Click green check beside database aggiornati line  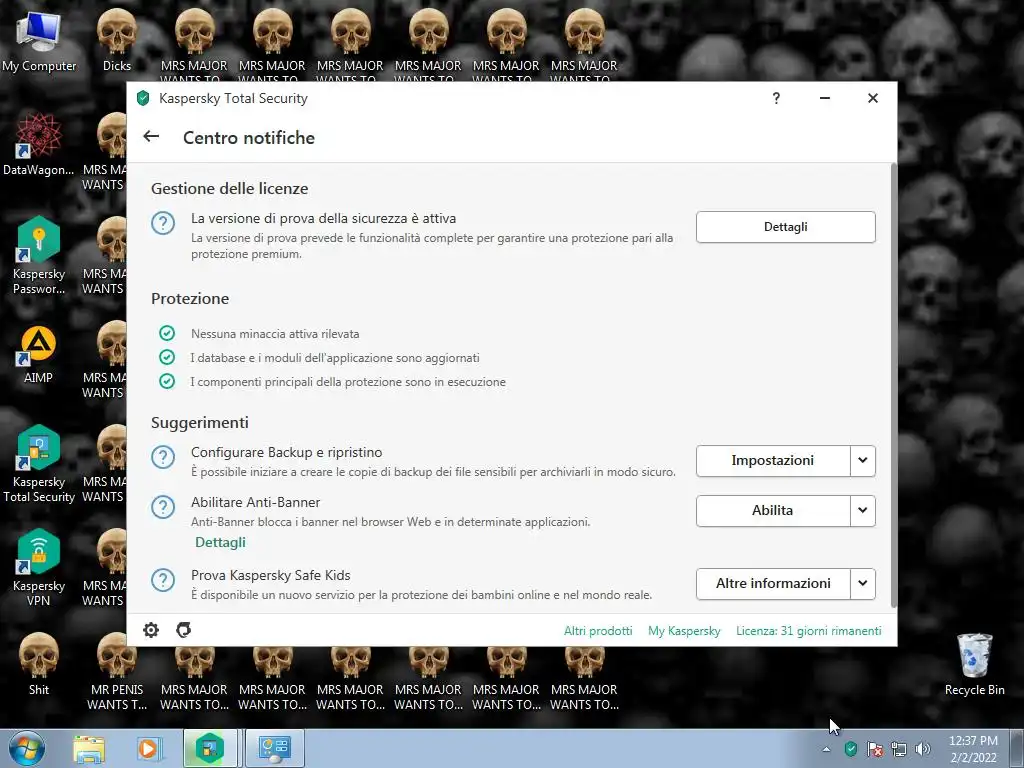(167, 357)
